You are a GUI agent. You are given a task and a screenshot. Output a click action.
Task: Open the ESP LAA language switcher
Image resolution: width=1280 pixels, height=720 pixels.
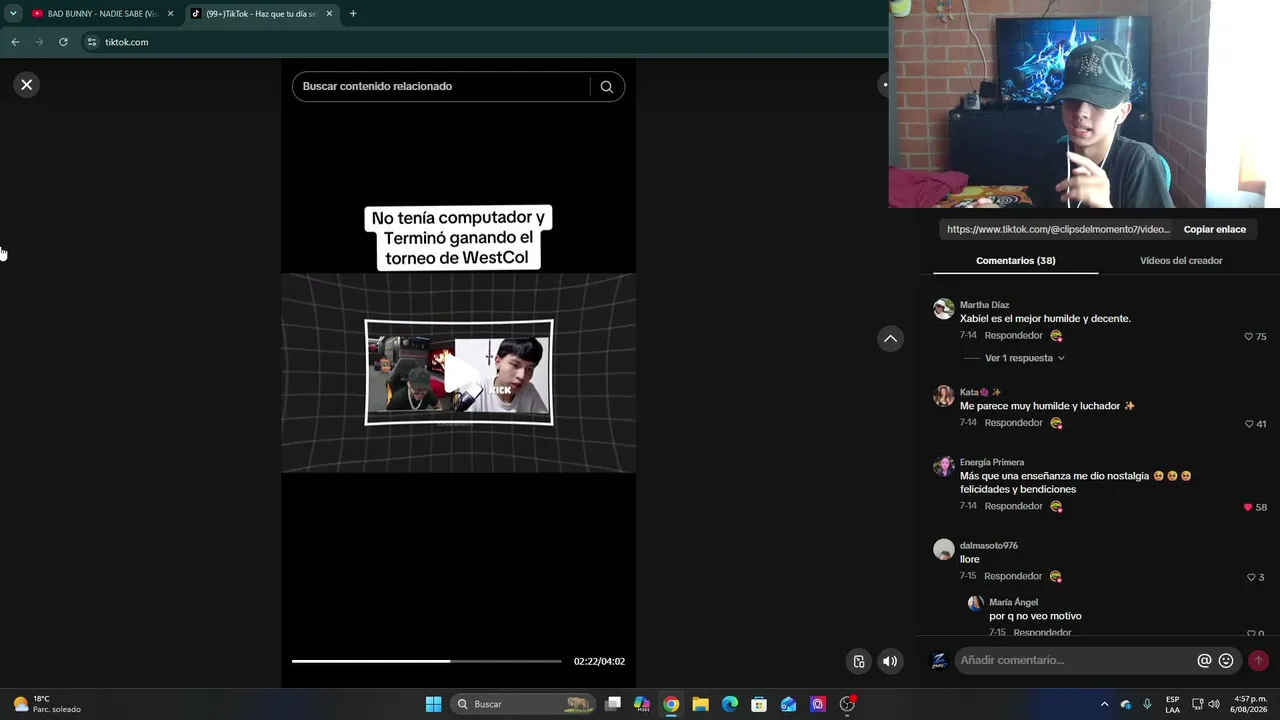1172,704
